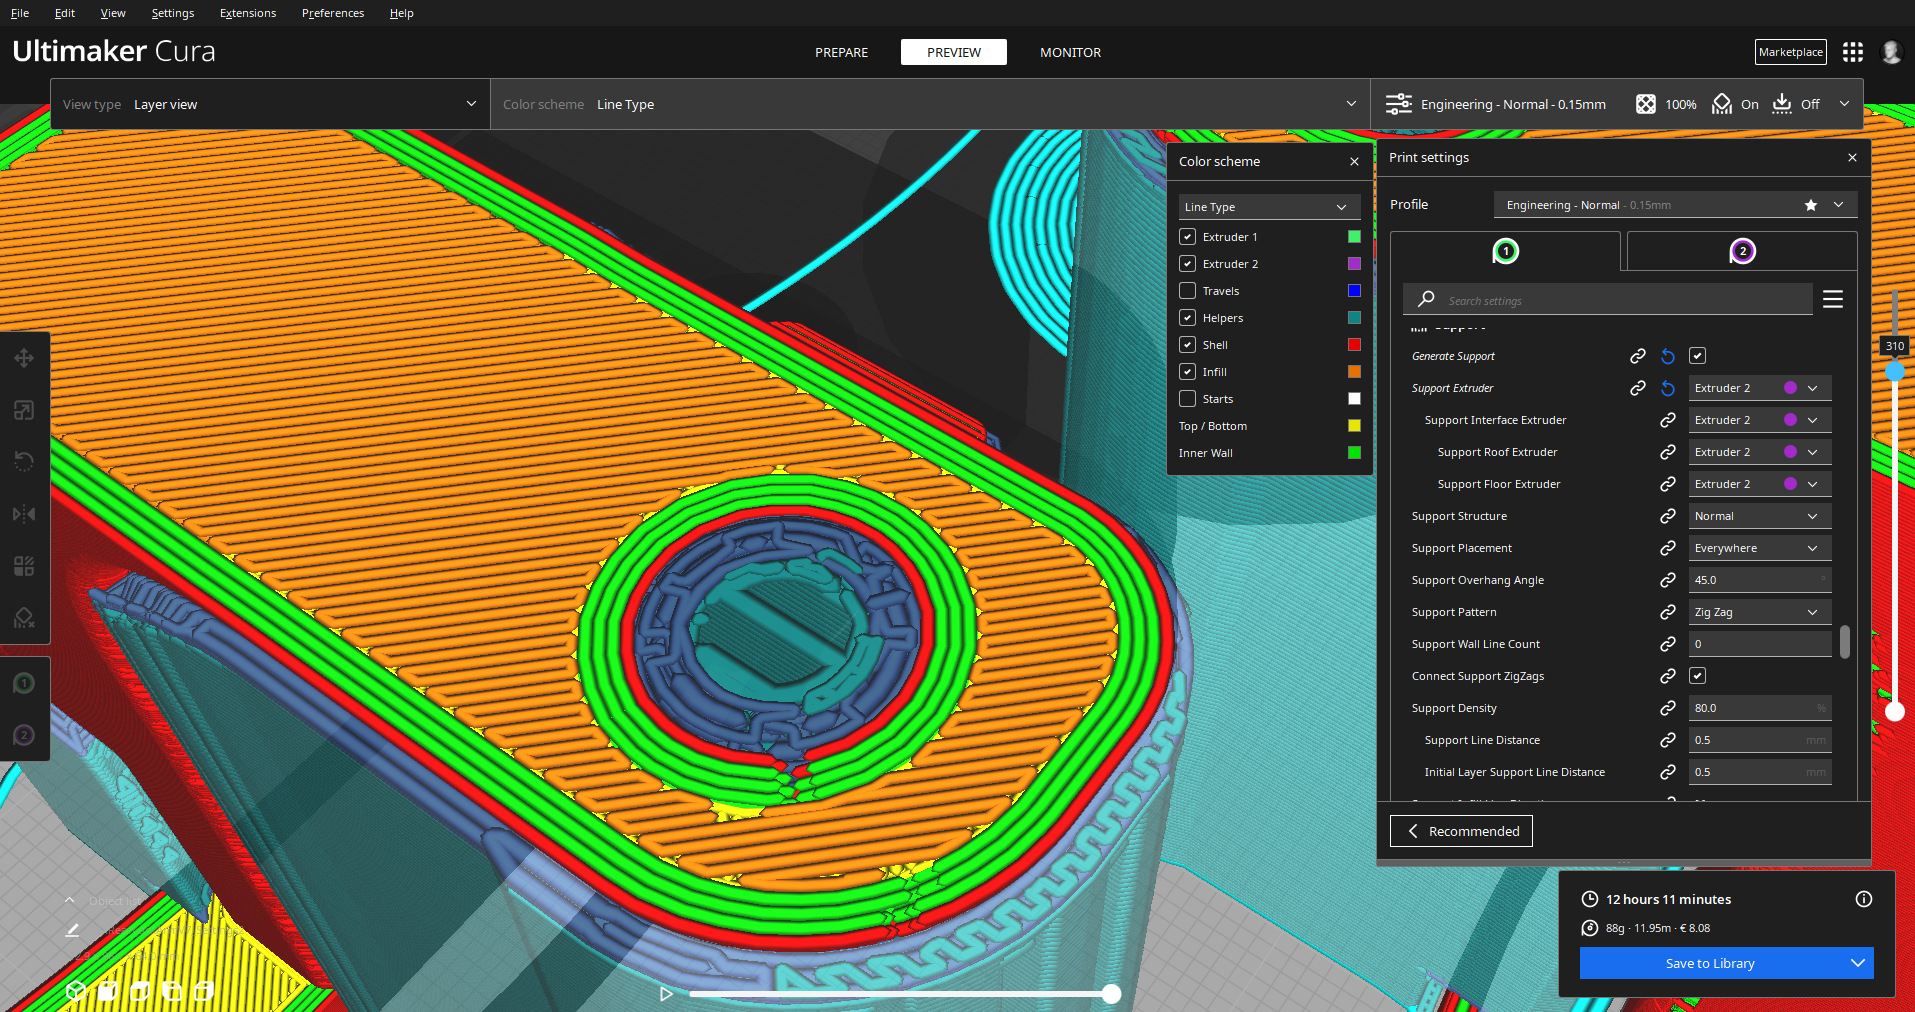Viewport: 1915px width, 1012px height.
Task: Toggle Helpers display checkbox
Action: pos(1188,318)
